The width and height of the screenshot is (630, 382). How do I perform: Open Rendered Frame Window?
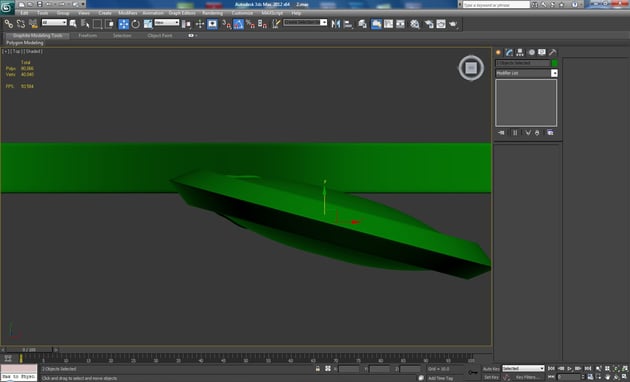coord(441,24)
